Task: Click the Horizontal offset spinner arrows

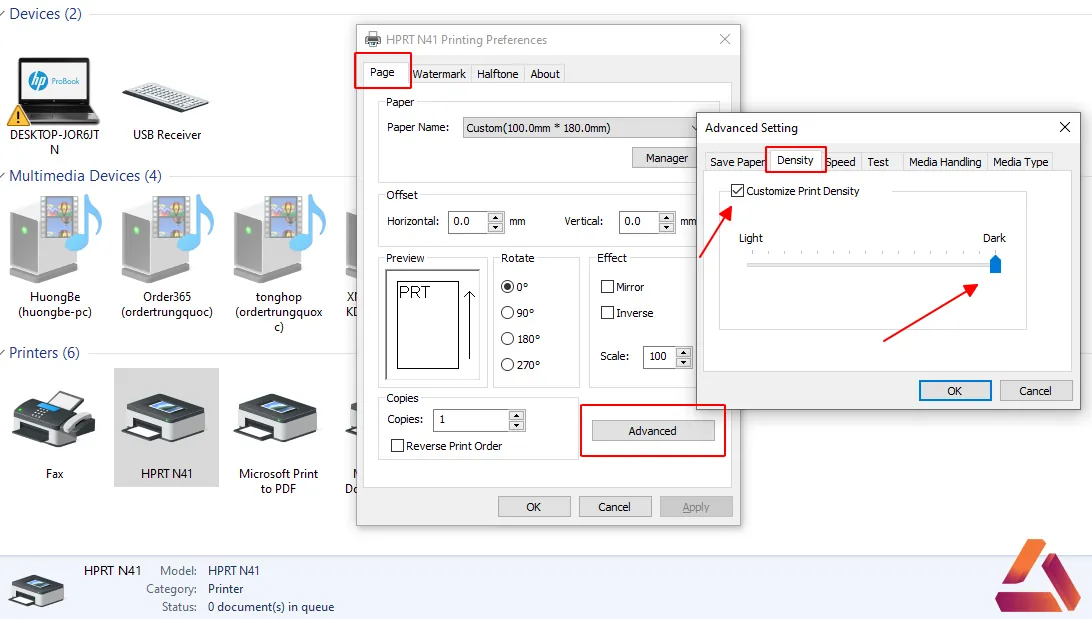Action: tap(495, 222)
